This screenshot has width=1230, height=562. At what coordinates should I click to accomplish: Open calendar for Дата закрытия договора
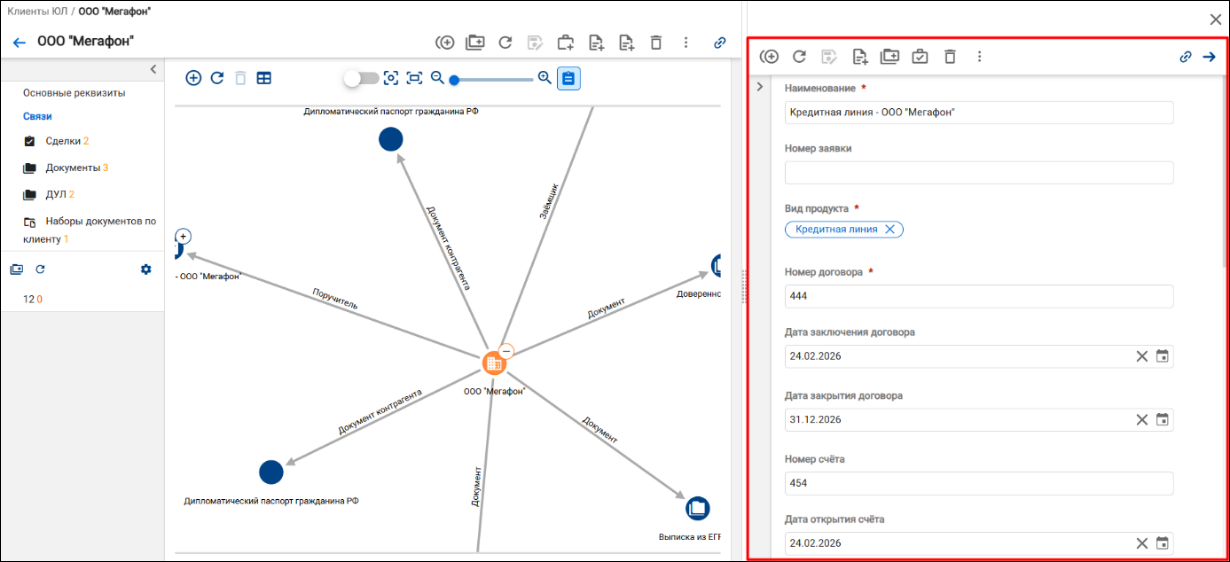pos(1162,420)
